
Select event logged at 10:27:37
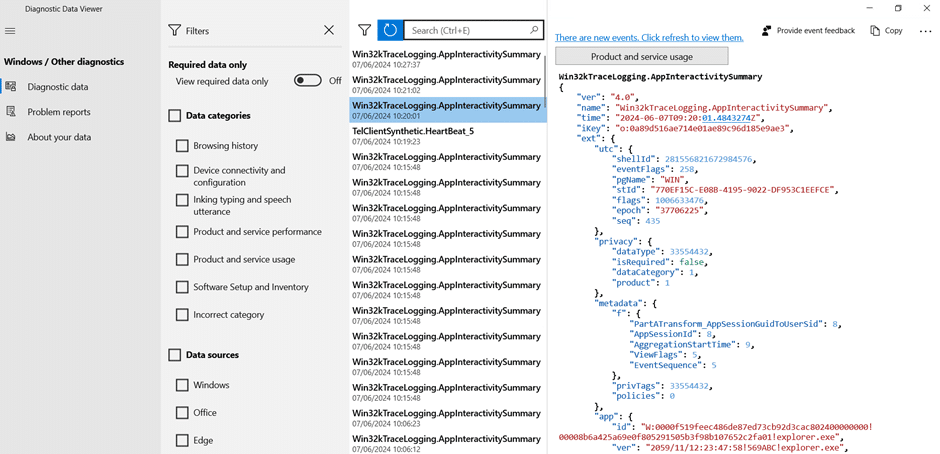tap(447, 59)
